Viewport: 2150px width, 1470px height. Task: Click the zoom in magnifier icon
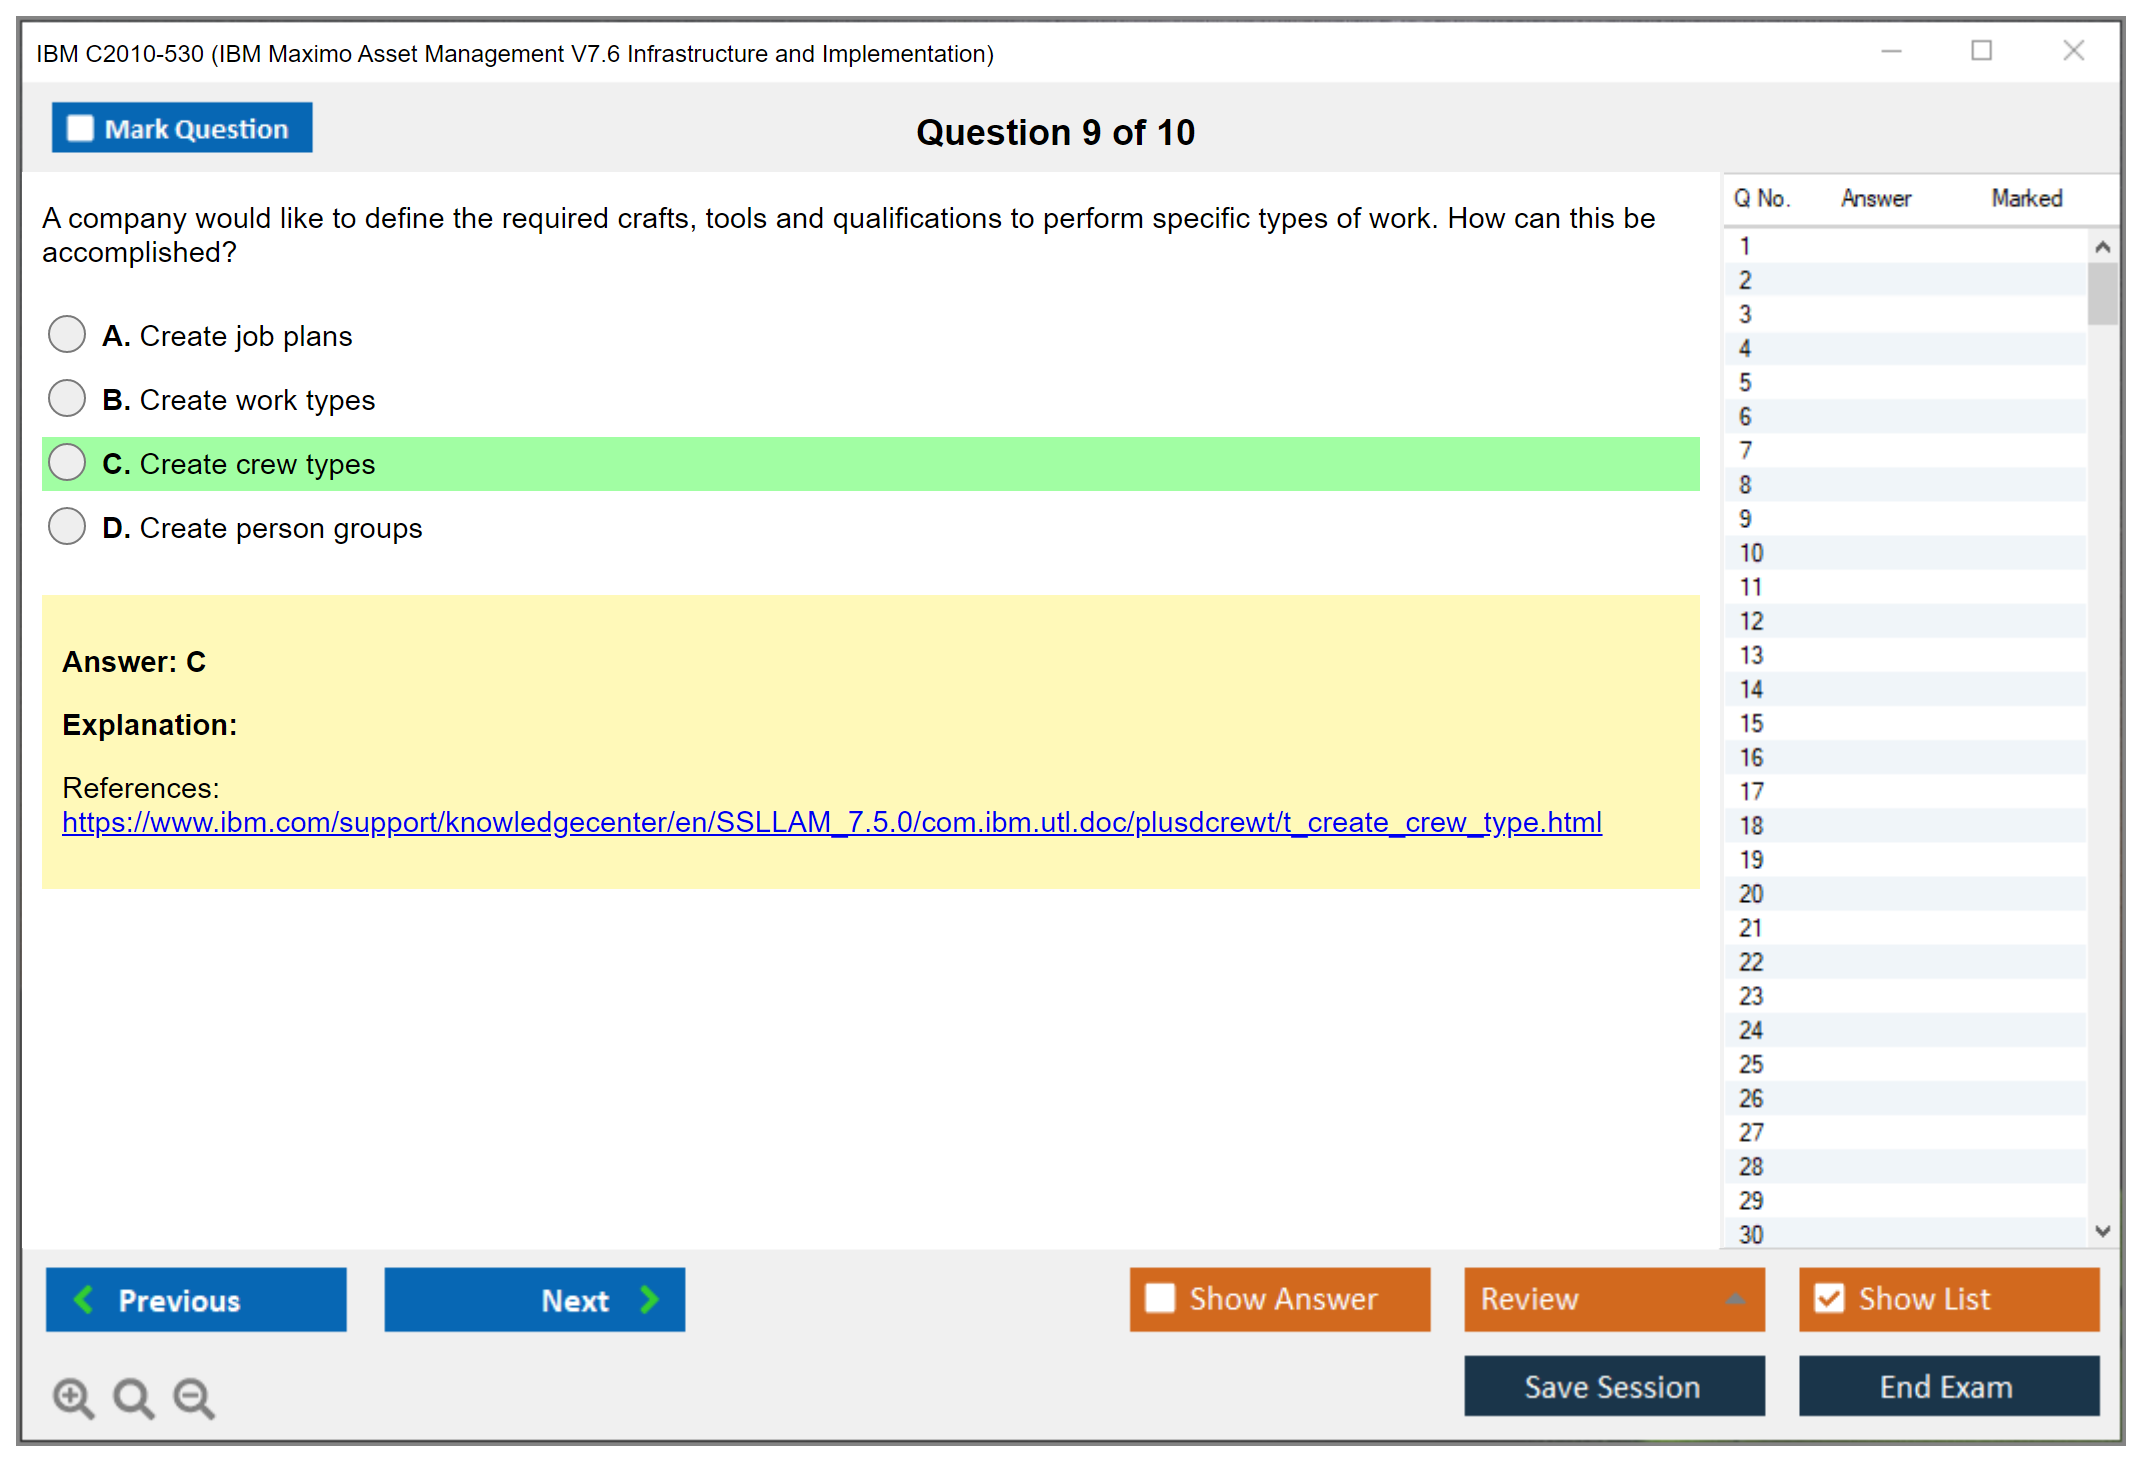73,1397
